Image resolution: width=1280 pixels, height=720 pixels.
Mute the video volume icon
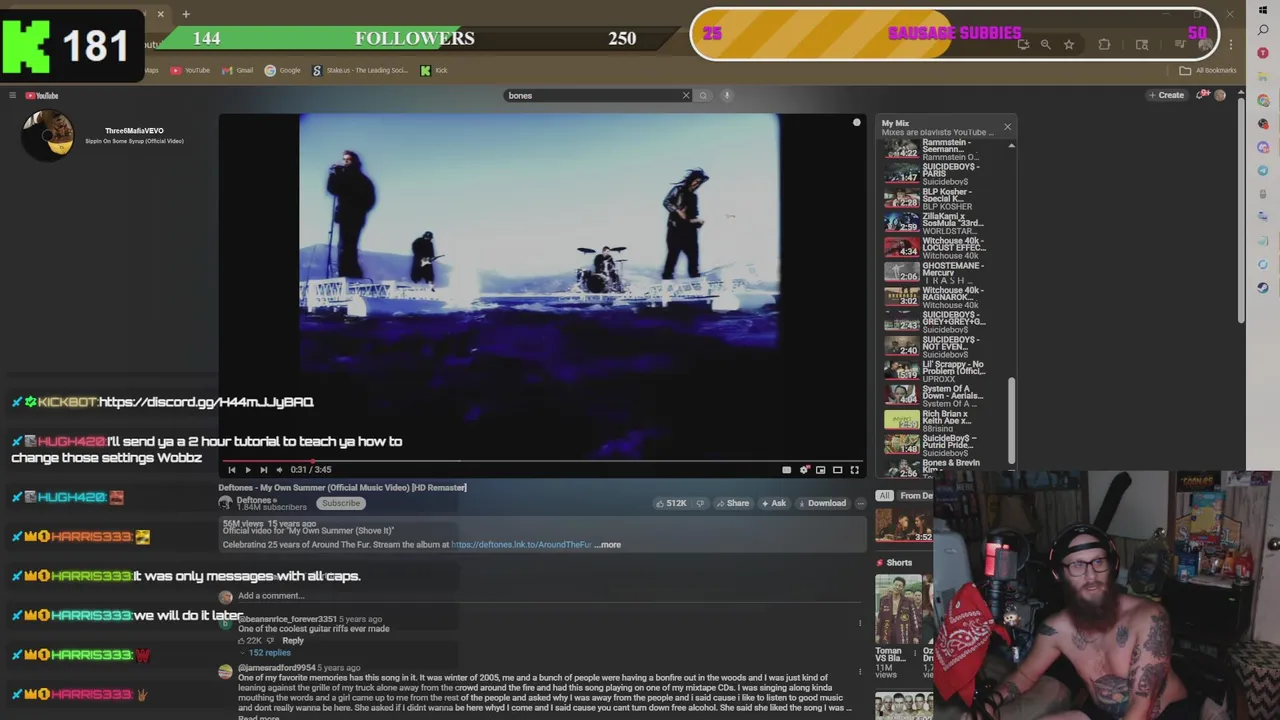tap(279, 470)
